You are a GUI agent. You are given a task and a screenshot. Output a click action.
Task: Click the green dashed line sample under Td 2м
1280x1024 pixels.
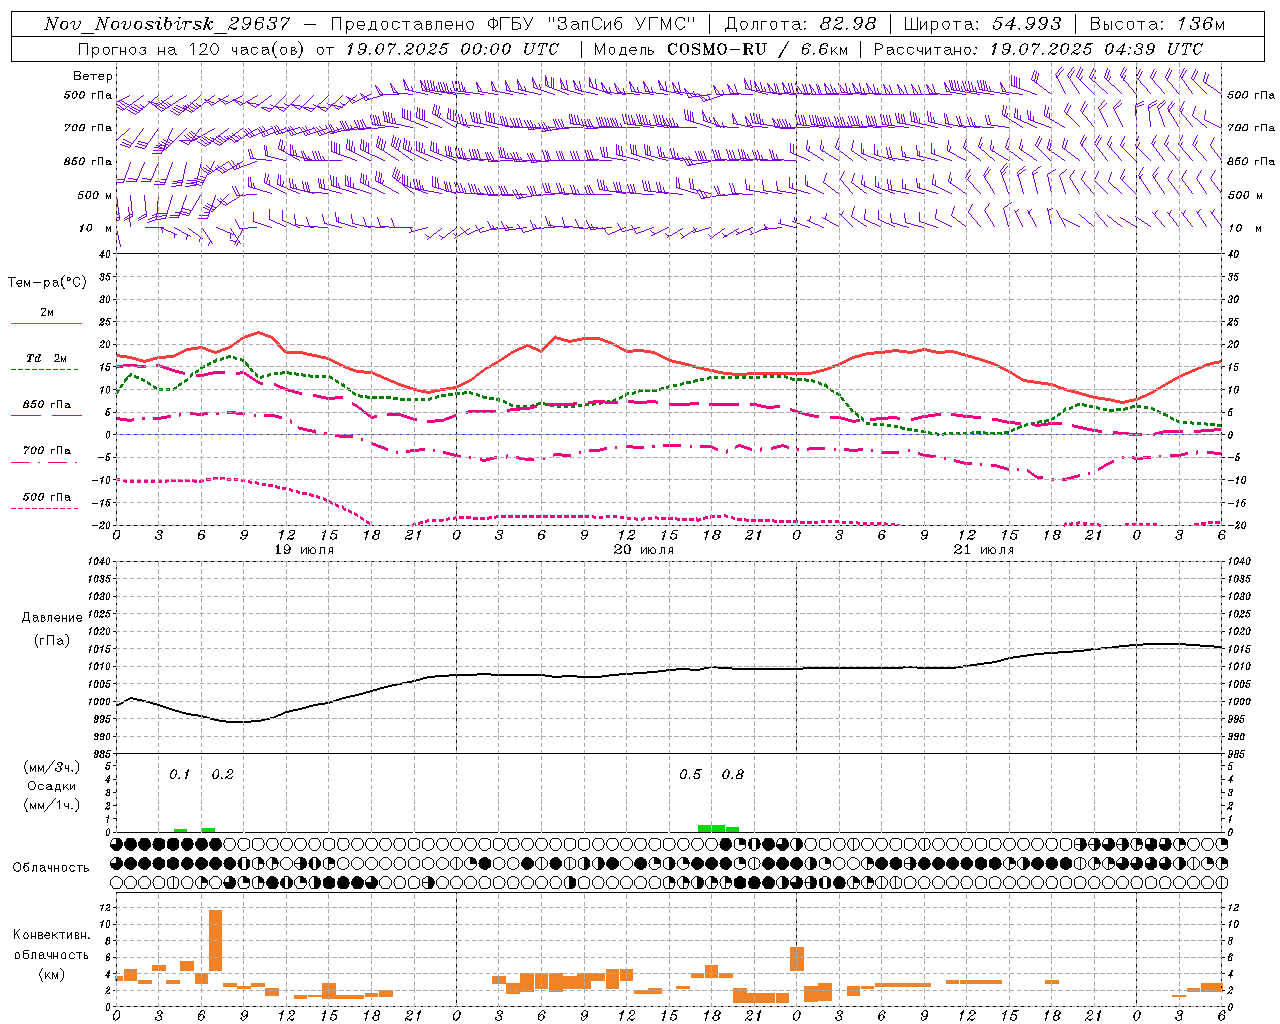tap(44, 370)
